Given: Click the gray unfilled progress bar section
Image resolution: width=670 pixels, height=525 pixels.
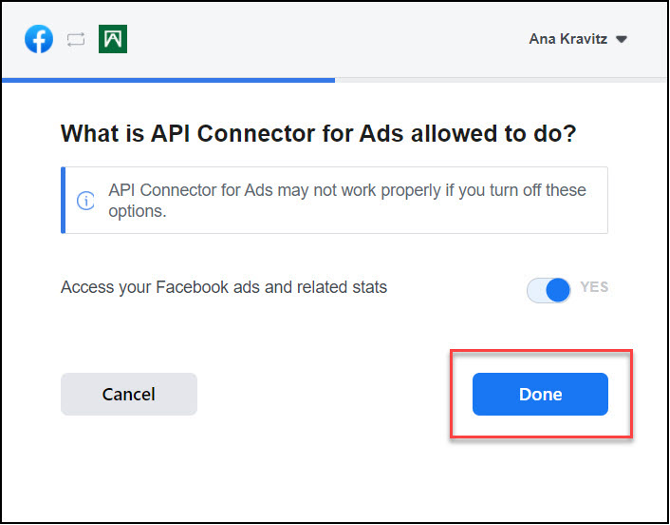Looking at the screenshot, I should coord(500,80).
